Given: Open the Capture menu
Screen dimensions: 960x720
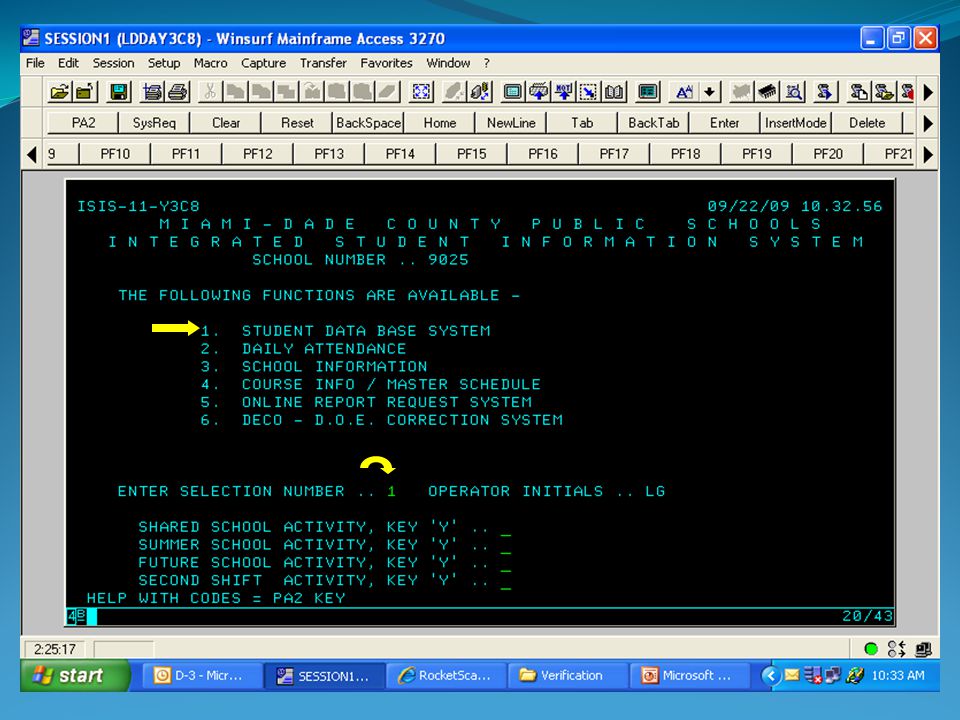Looking at the screenshot, I should [x=263, y=63].
